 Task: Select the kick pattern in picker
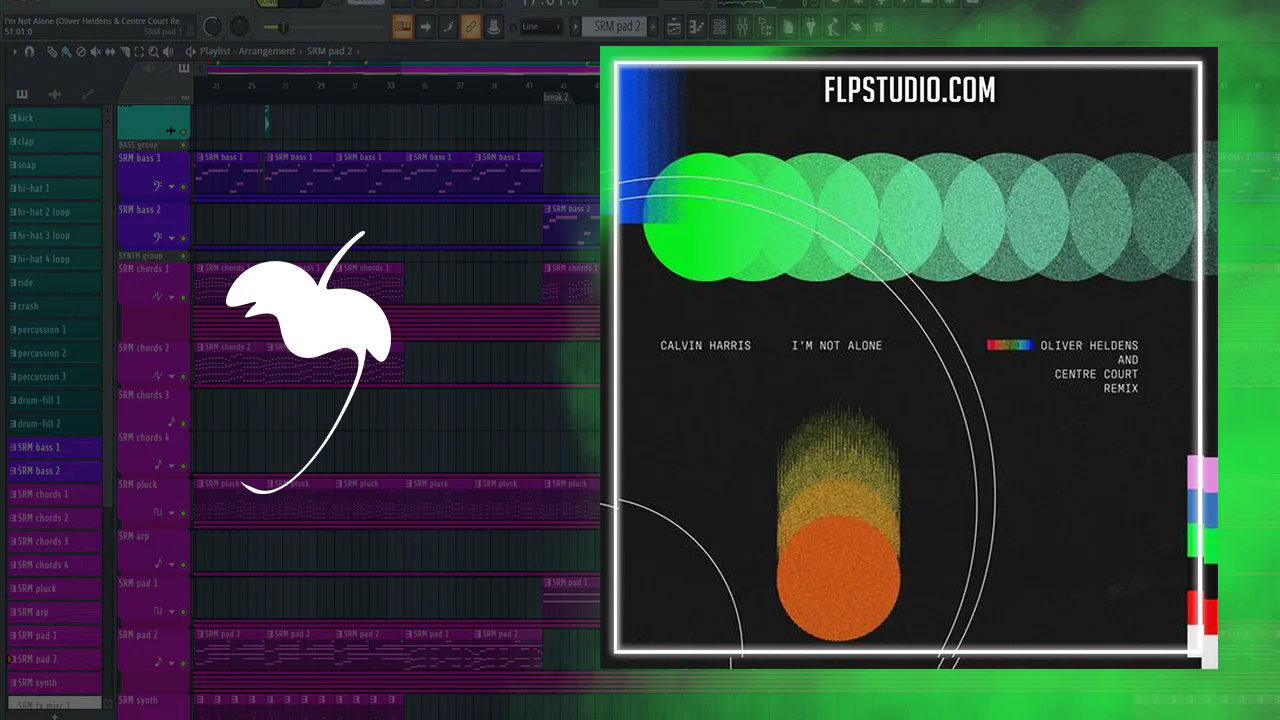coord(54,118)
